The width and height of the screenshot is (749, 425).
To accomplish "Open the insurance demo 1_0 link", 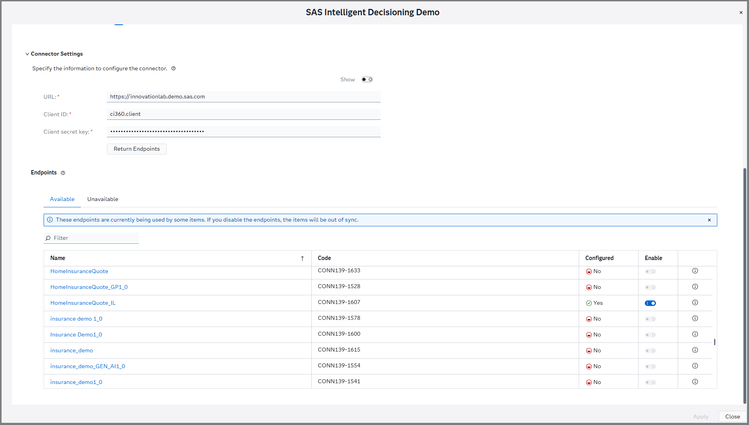I will [x=76, y=319].
